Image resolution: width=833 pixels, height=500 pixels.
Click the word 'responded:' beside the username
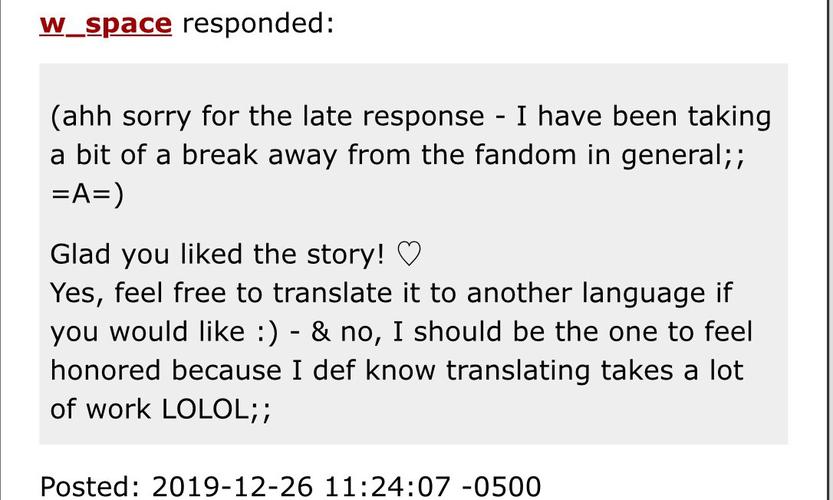click(258, 24)
